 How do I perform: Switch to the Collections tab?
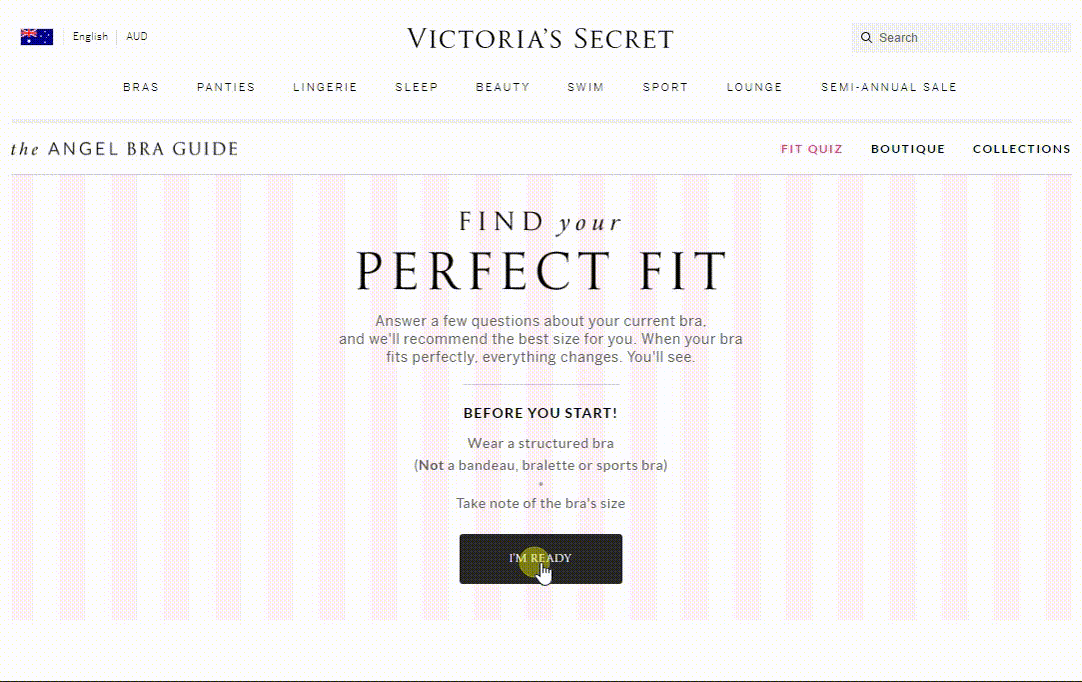tap(1021, 149)
